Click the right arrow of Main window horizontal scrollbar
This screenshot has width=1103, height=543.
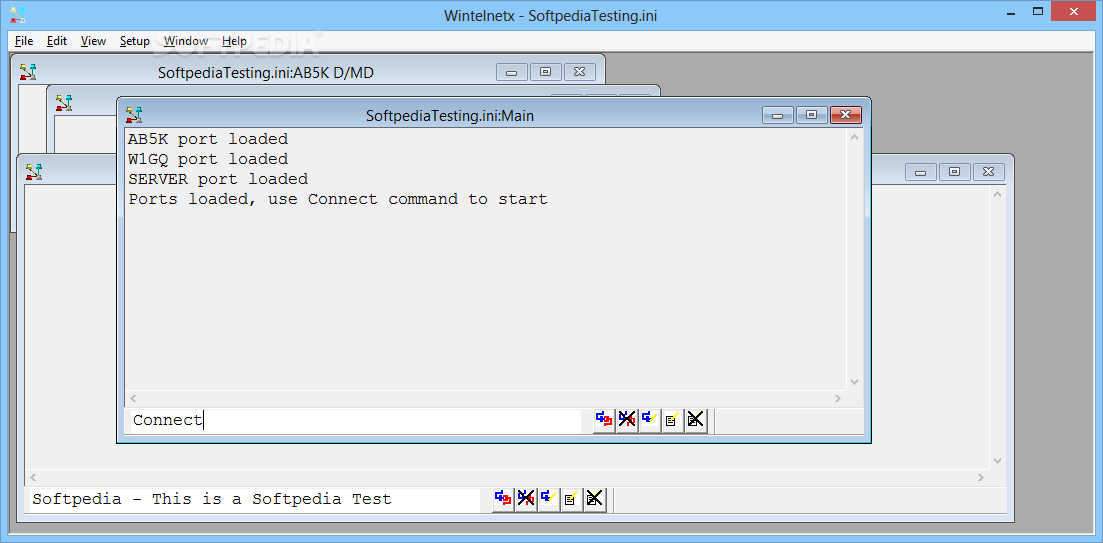coord(838,398)
